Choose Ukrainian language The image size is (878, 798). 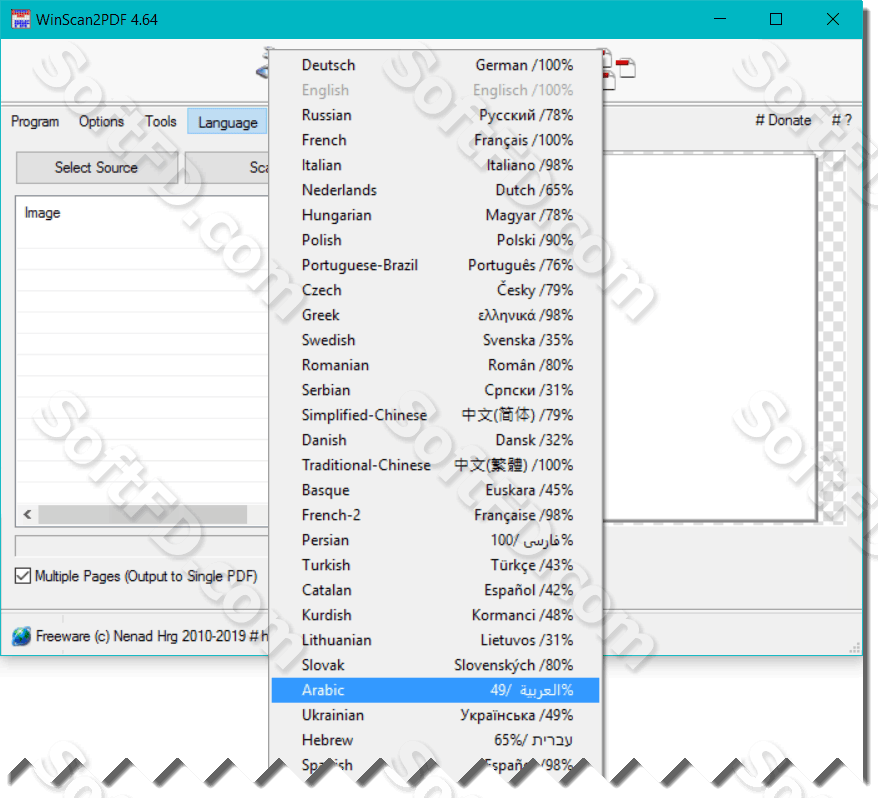click(x=435, y=715)
